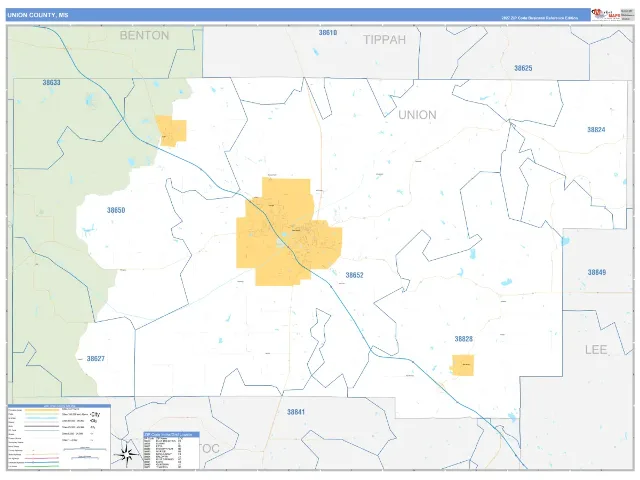Select the ZIP code label 38828
The height and width of the screenshot is (480, 640).
(x=464, y=339)
